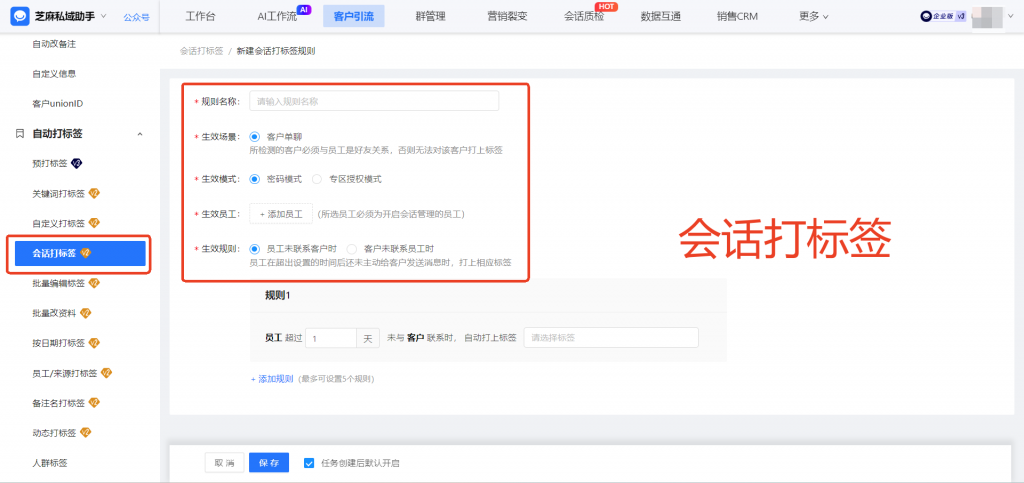Click the badge icon beside 备注名打标签
Image resolution: width=1024 pixels, height=483 pixels.
(93, 403)
